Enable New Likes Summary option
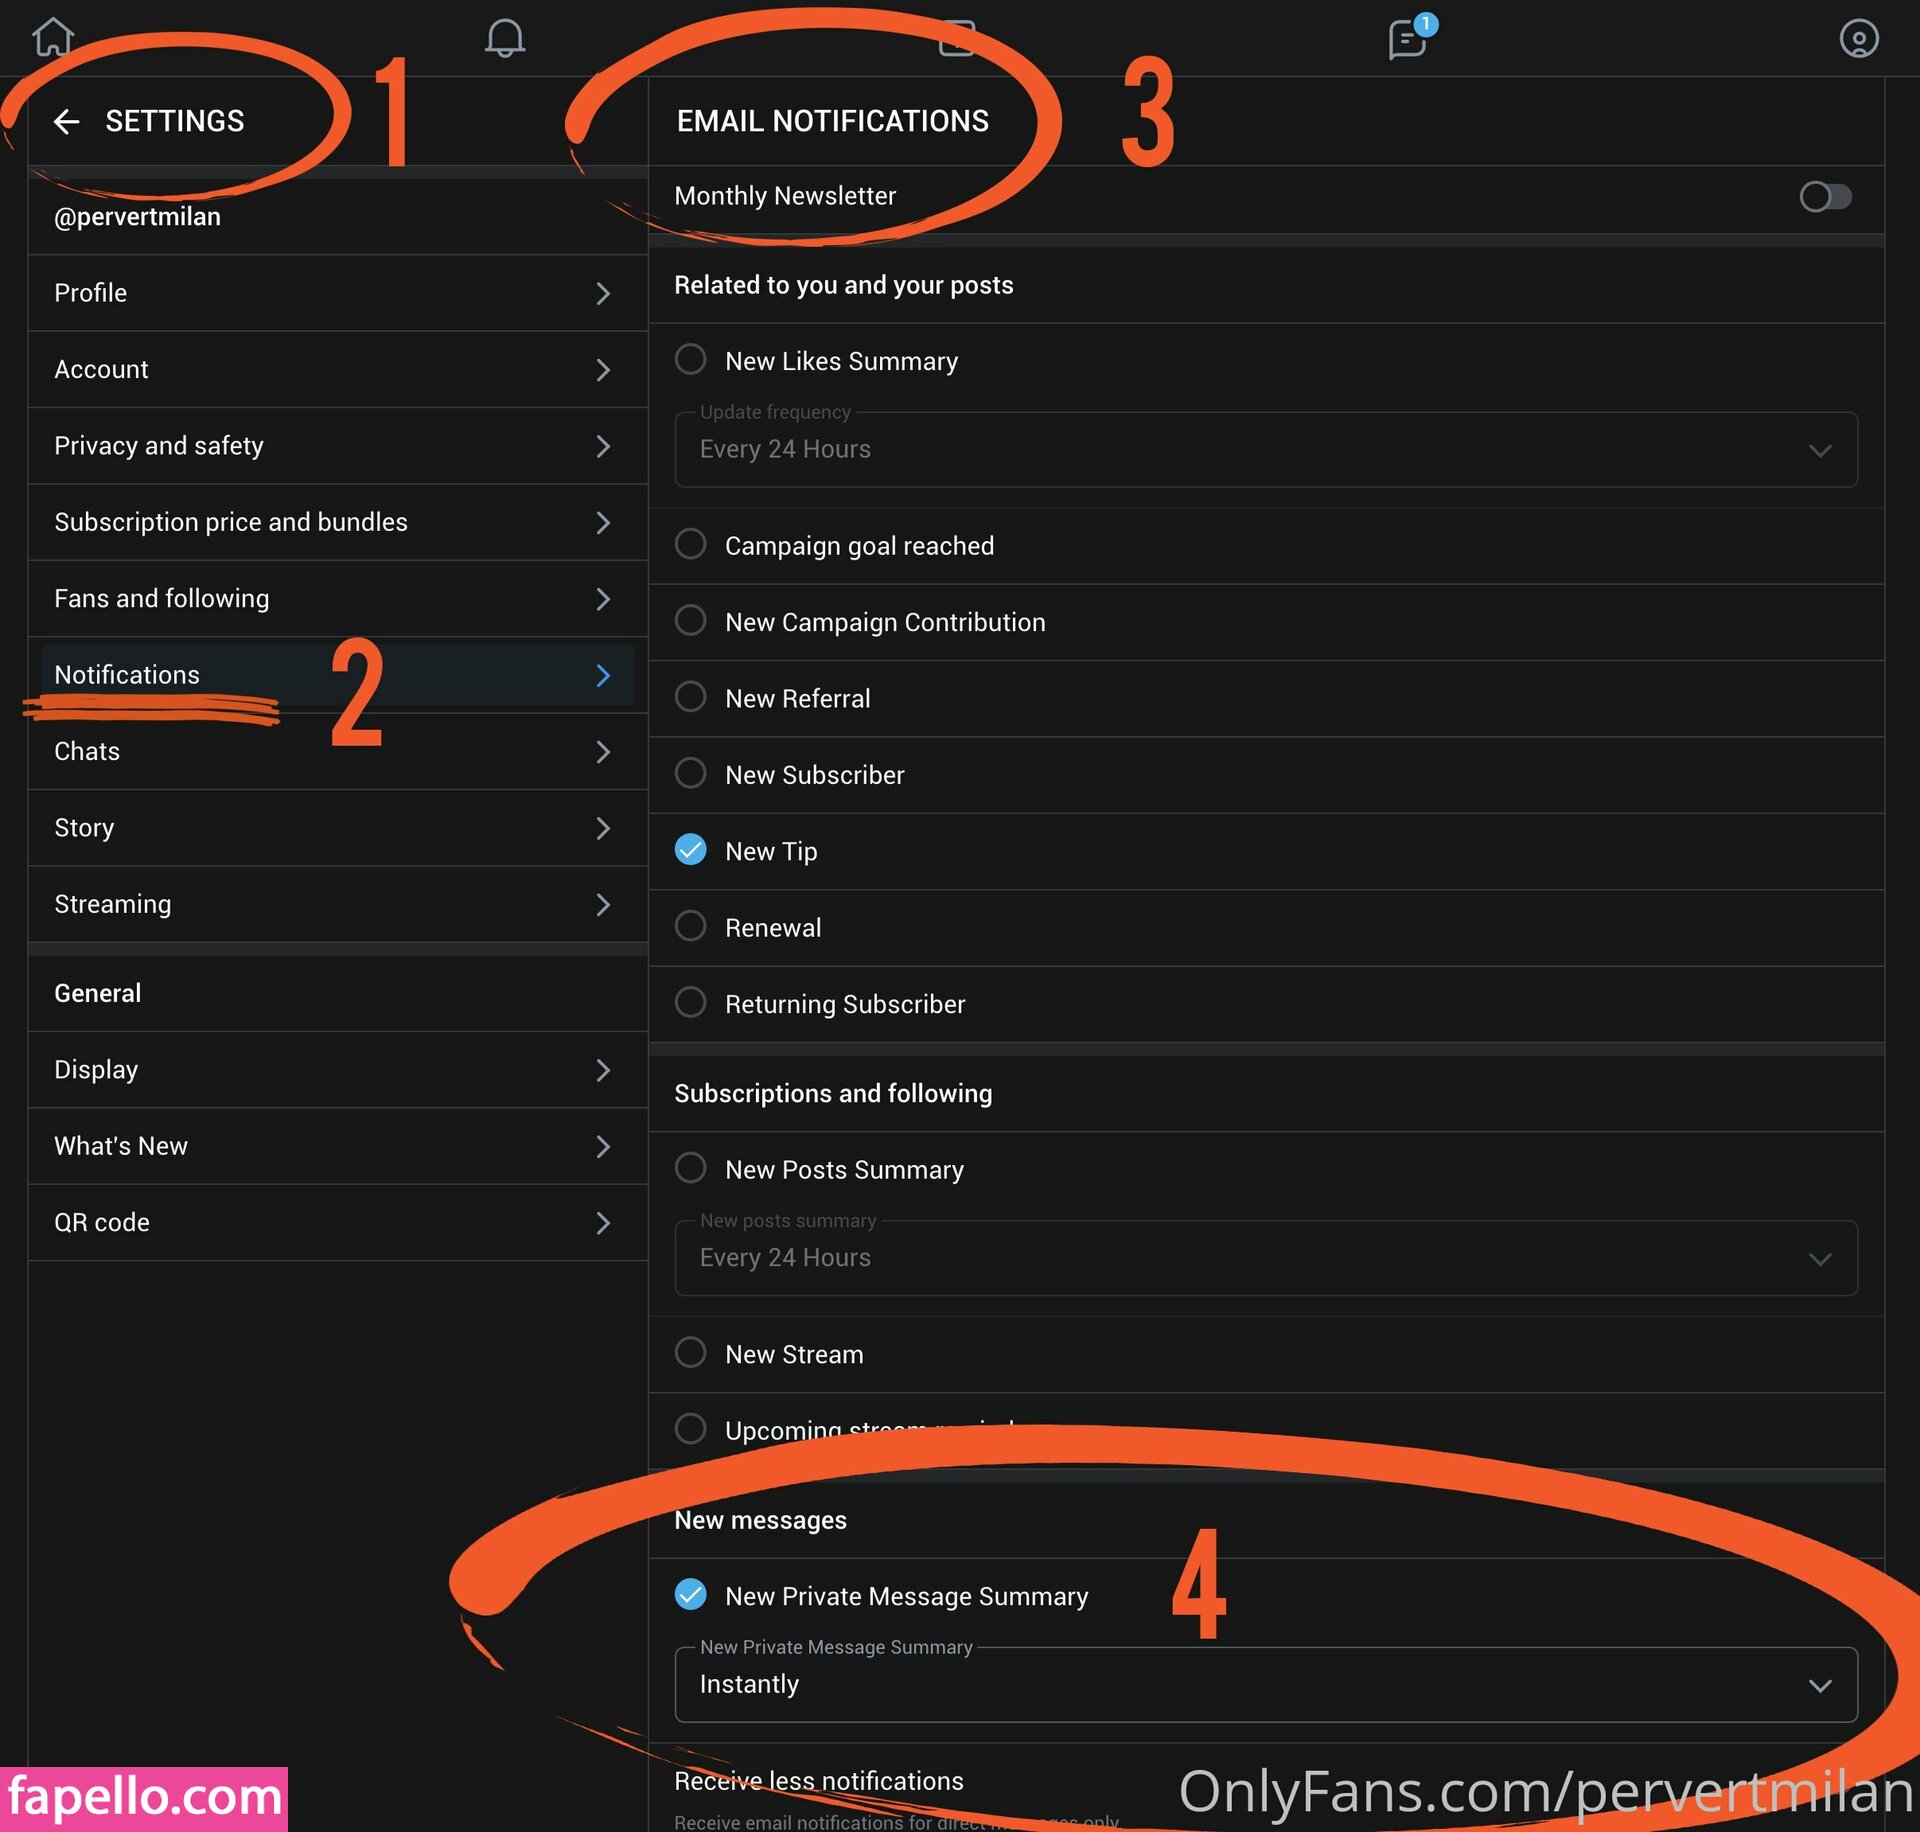The width and height of the screenshot is (1920, 1832). pyautogui.click(x=690, y=359)
